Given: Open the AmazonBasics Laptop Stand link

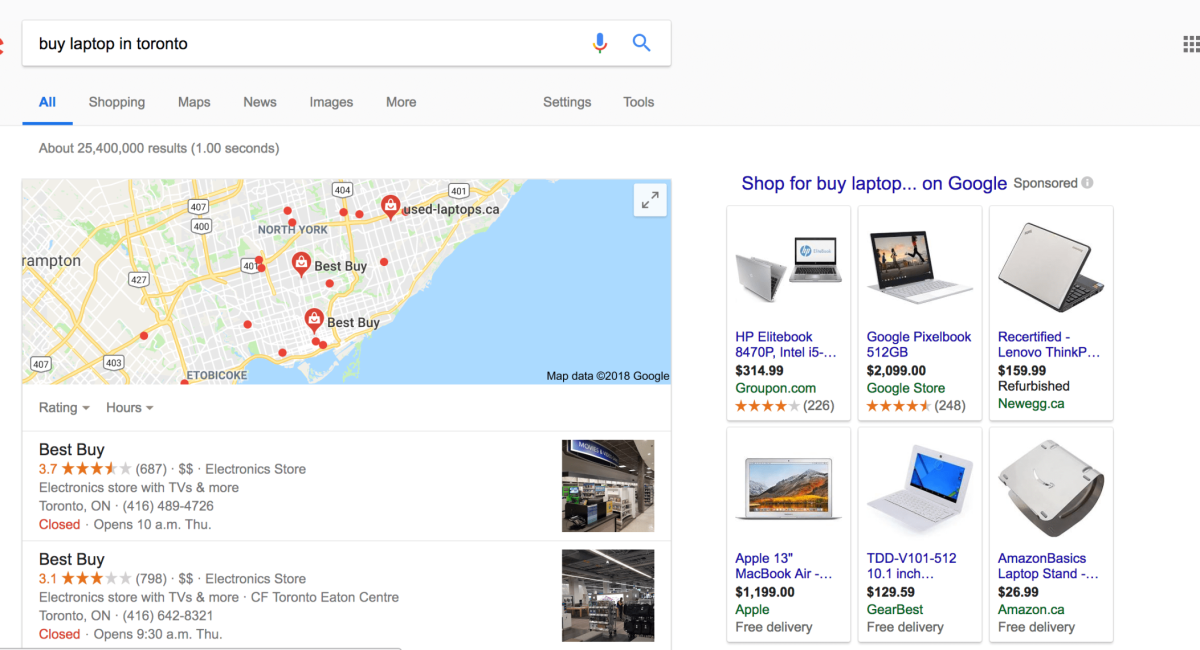Looking at the screenshot, I should click(x=1048, y=566).
